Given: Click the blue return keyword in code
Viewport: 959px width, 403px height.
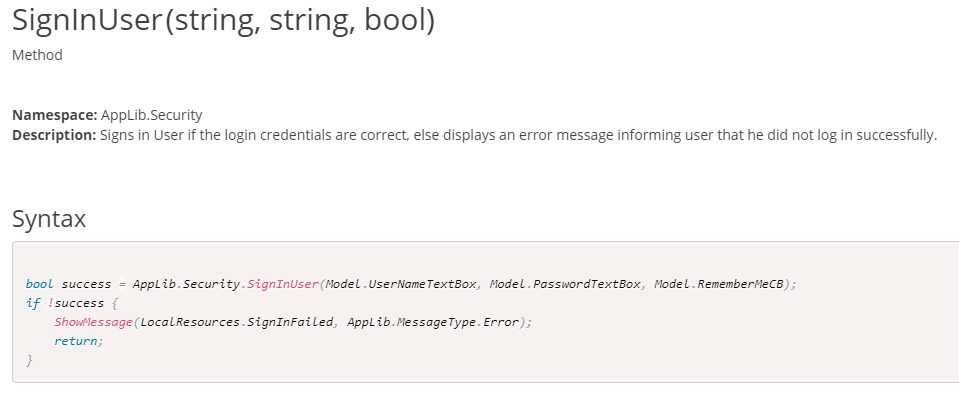Looking at the screenshot, I should coord(77,341).
